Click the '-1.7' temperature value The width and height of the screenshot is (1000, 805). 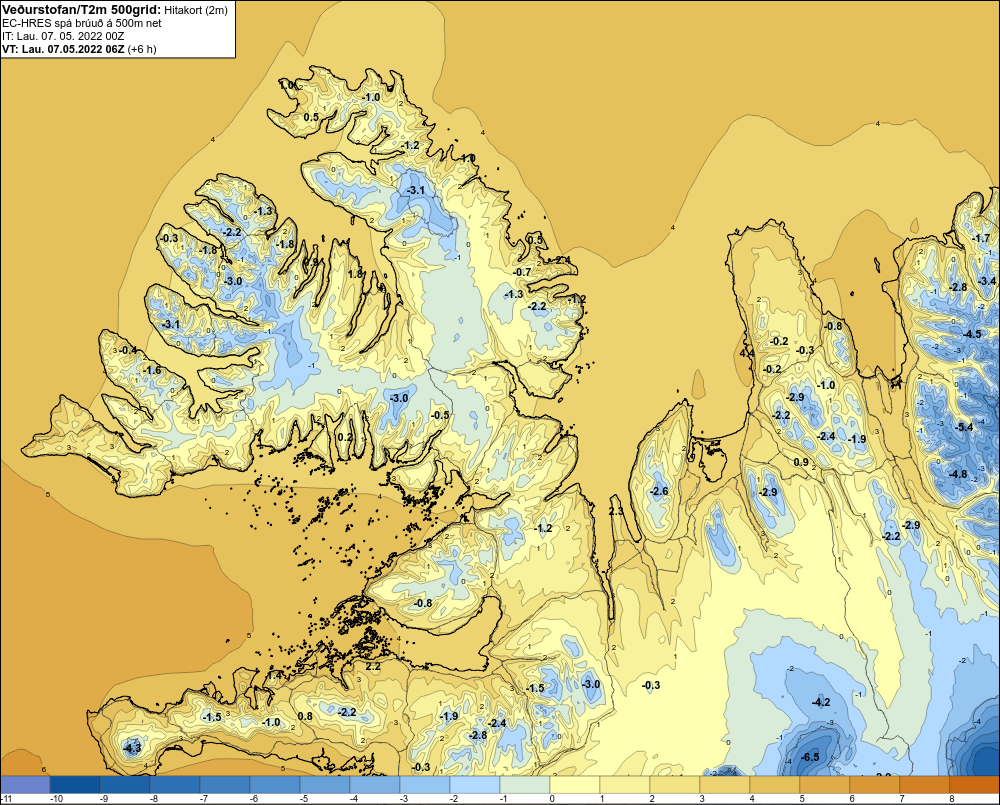pos(981,239)
